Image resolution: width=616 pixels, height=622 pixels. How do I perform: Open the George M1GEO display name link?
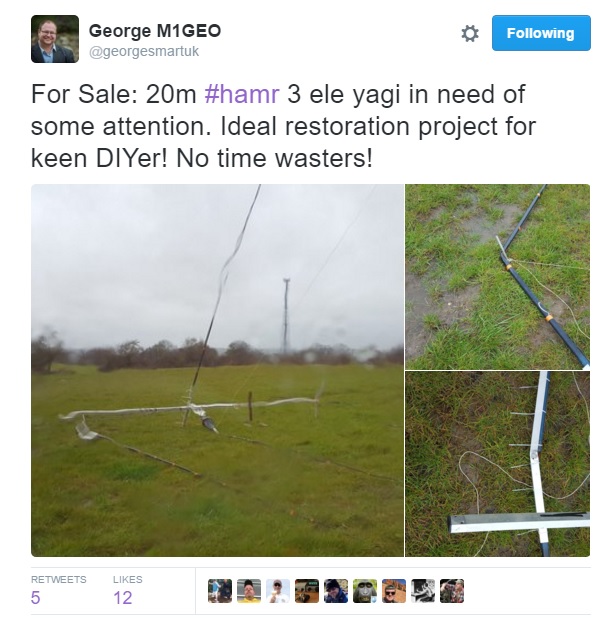coord(155,31)
